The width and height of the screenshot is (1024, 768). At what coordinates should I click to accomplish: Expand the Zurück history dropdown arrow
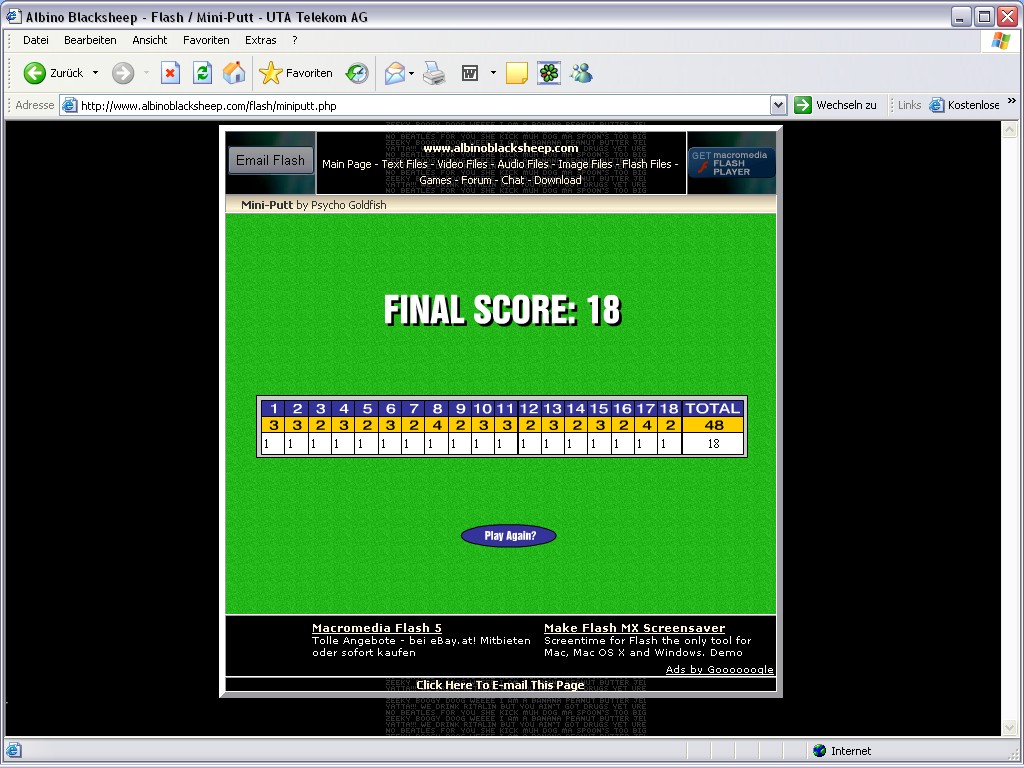pos(96,73)
